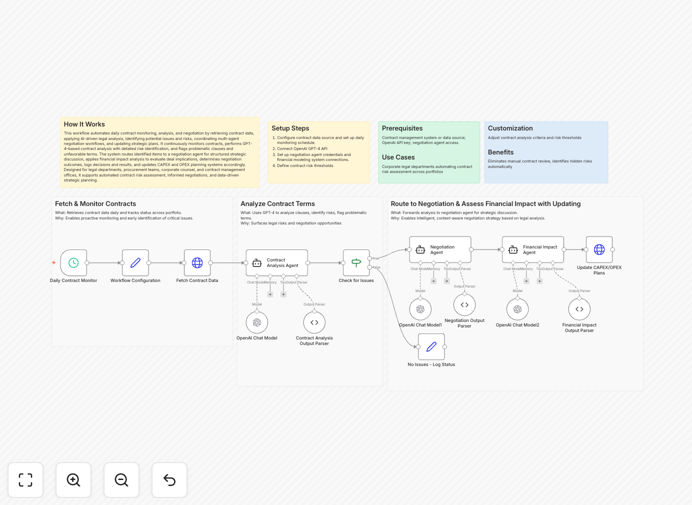Zoom out of the workflow canvas
This screenshot has height=505, width=692.
click(121, 480)
